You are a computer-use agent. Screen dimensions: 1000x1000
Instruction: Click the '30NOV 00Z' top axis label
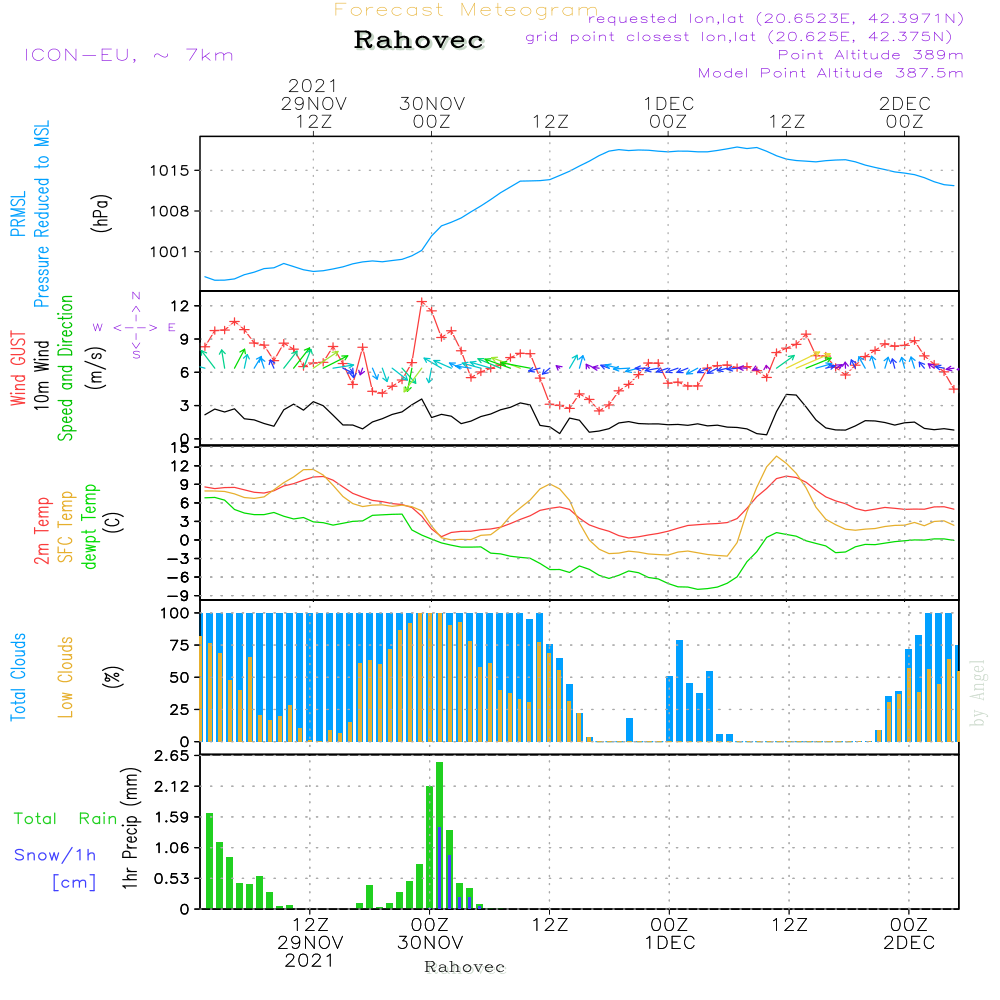pyautogui.click(x=432, y=112)
